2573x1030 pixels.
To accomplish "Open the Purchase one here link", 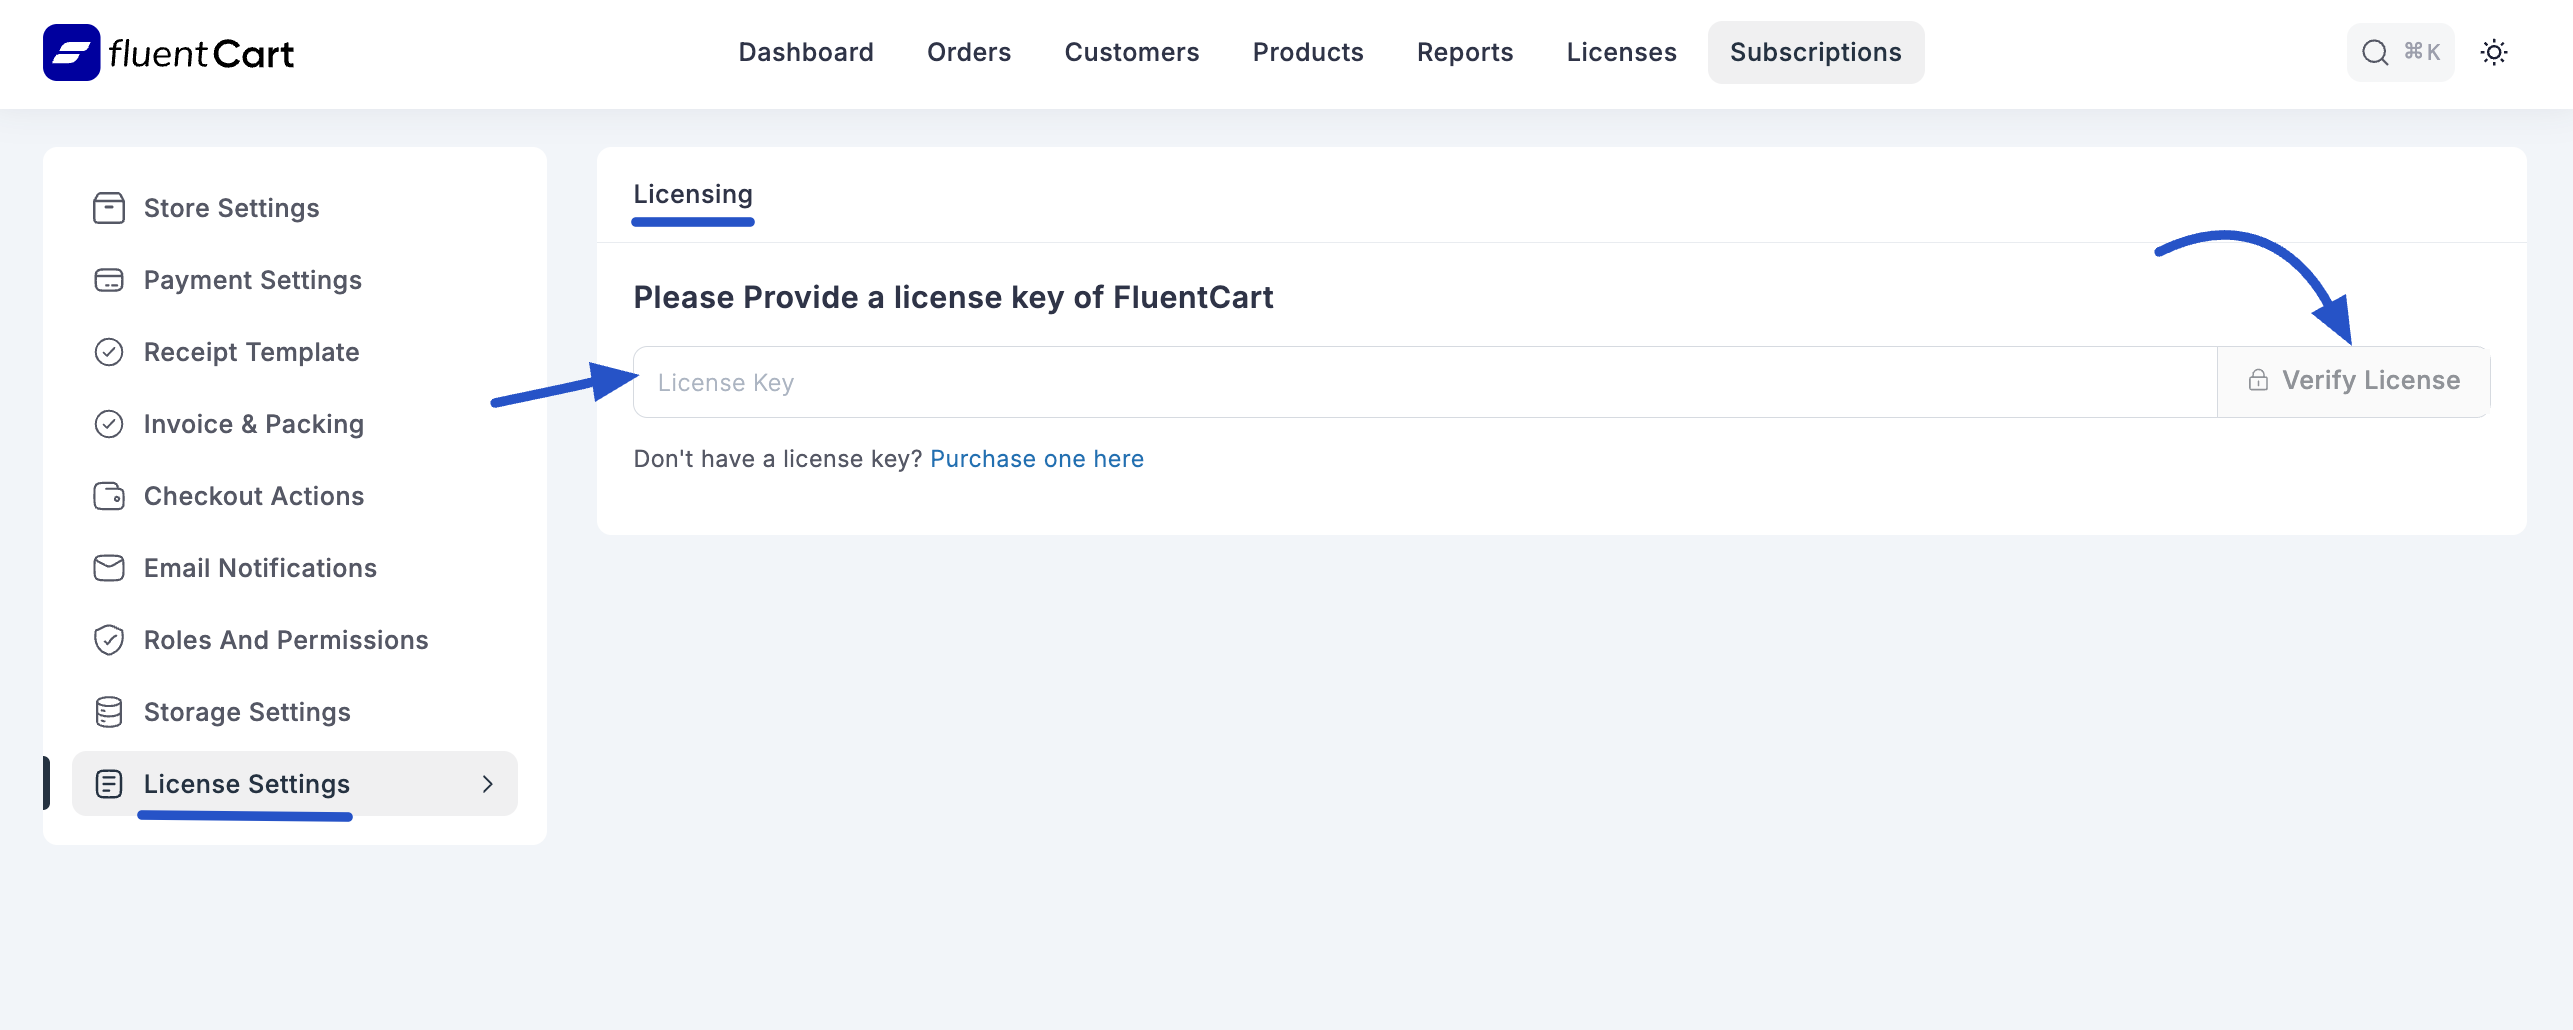I will click(1037, 458).
